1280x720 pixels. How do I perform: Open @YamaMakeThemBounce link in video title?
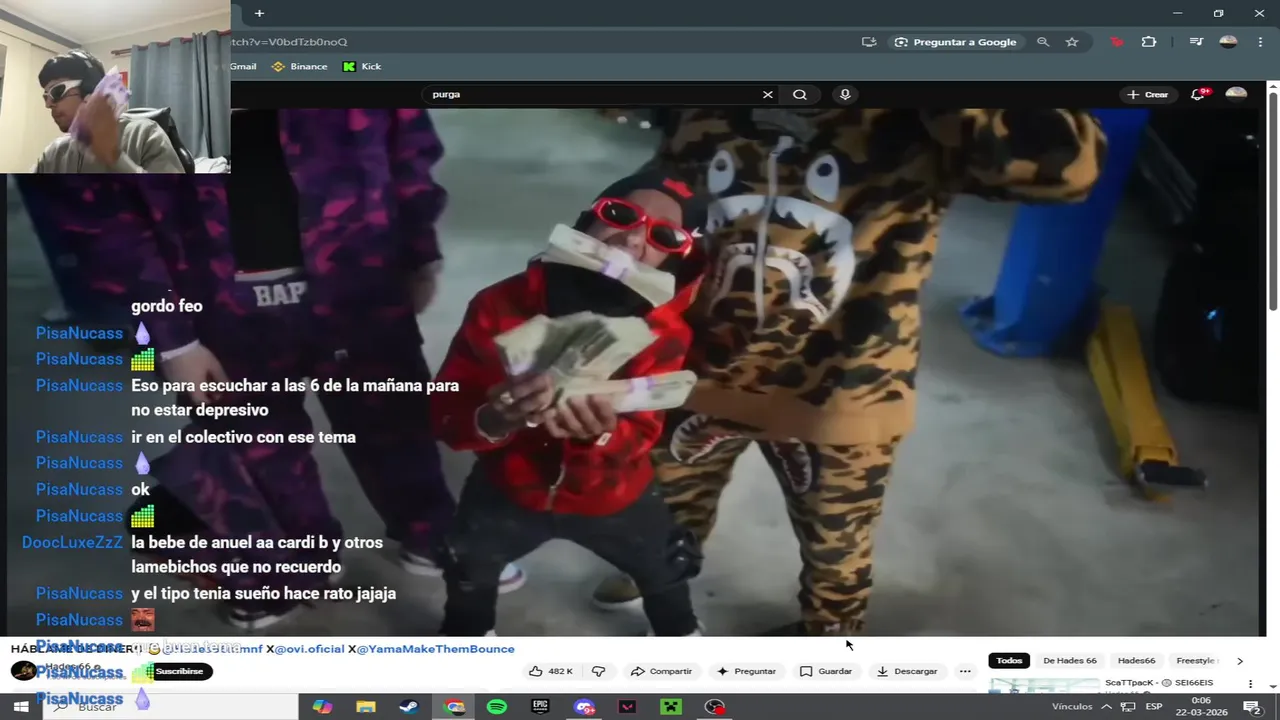pos(435,649)
